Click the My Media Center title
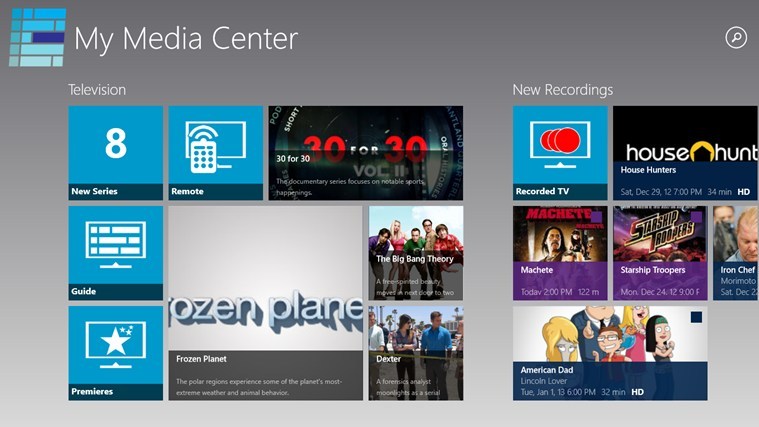759x427 pixels. point(186,39)
